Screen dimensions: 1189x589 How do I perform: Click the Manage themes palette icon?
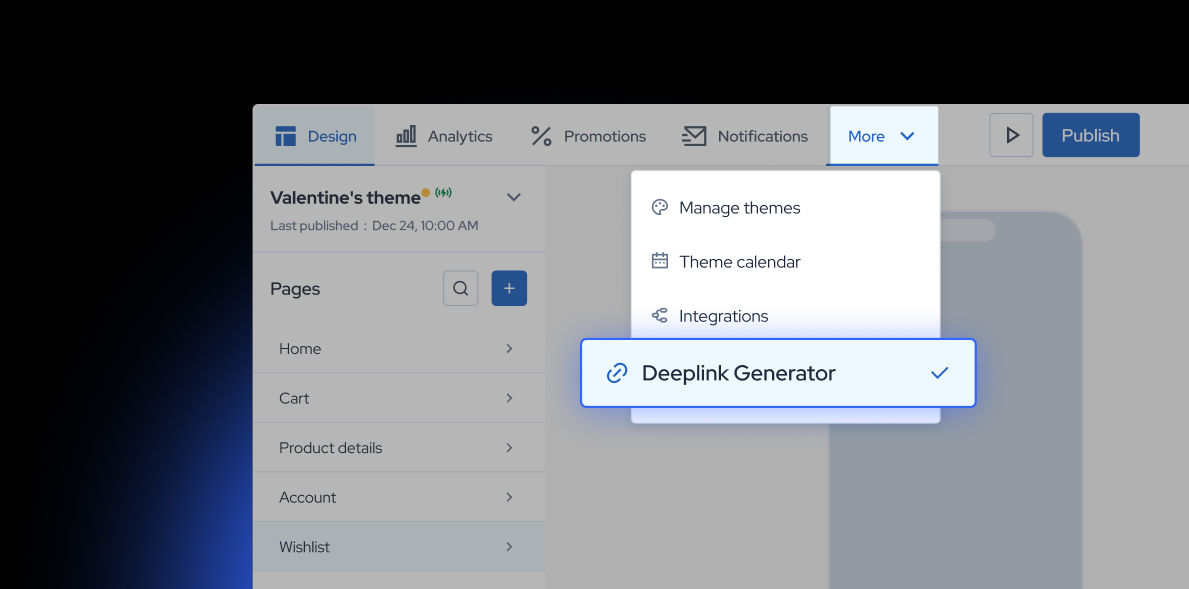(x=660, y=207)
